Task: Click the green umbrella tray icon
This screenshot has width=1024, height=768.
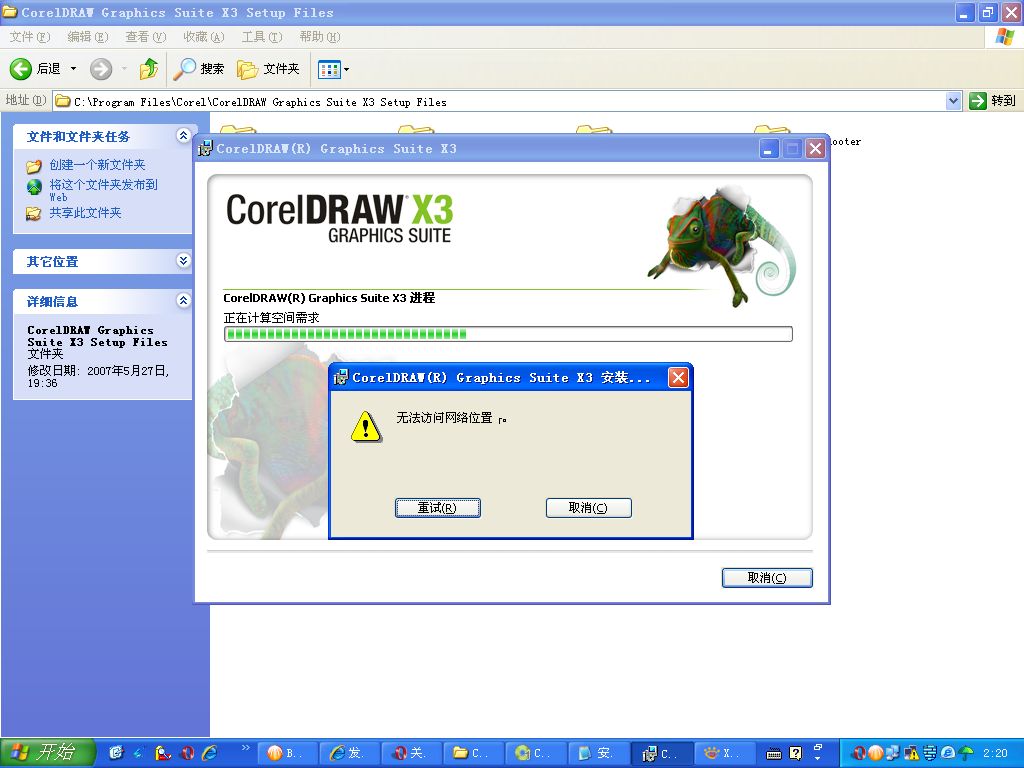Action: click(966, 753)
